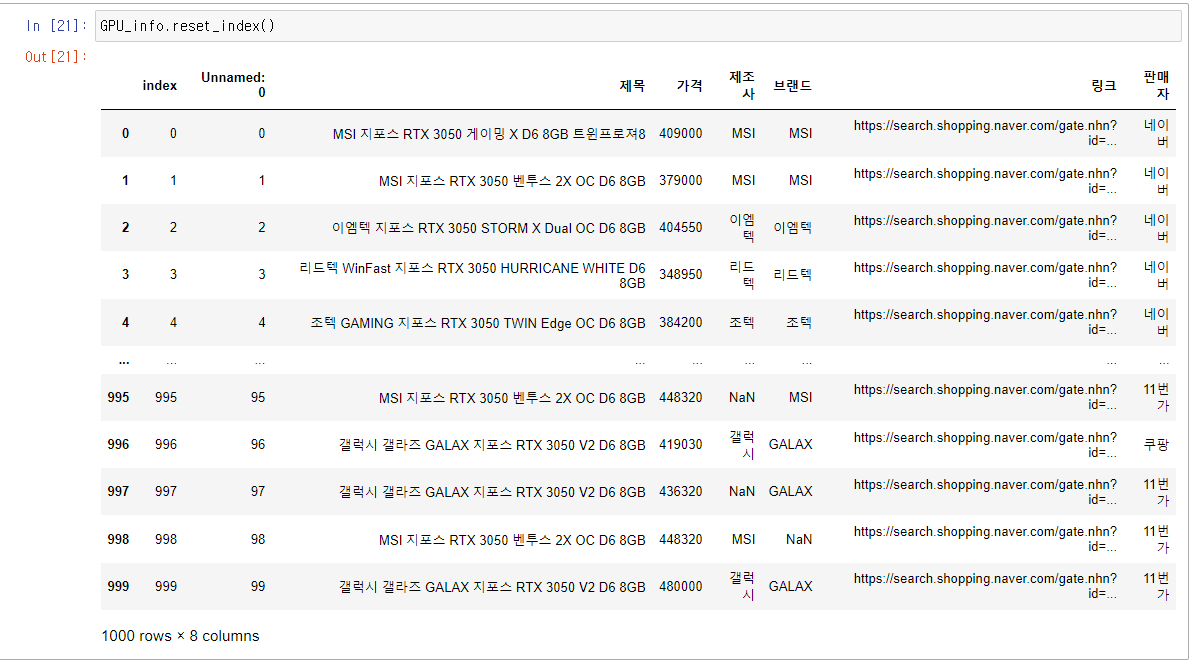Click the code cell input GPU_info.reset_index()
1192x670 pixels.
[638, 26]
